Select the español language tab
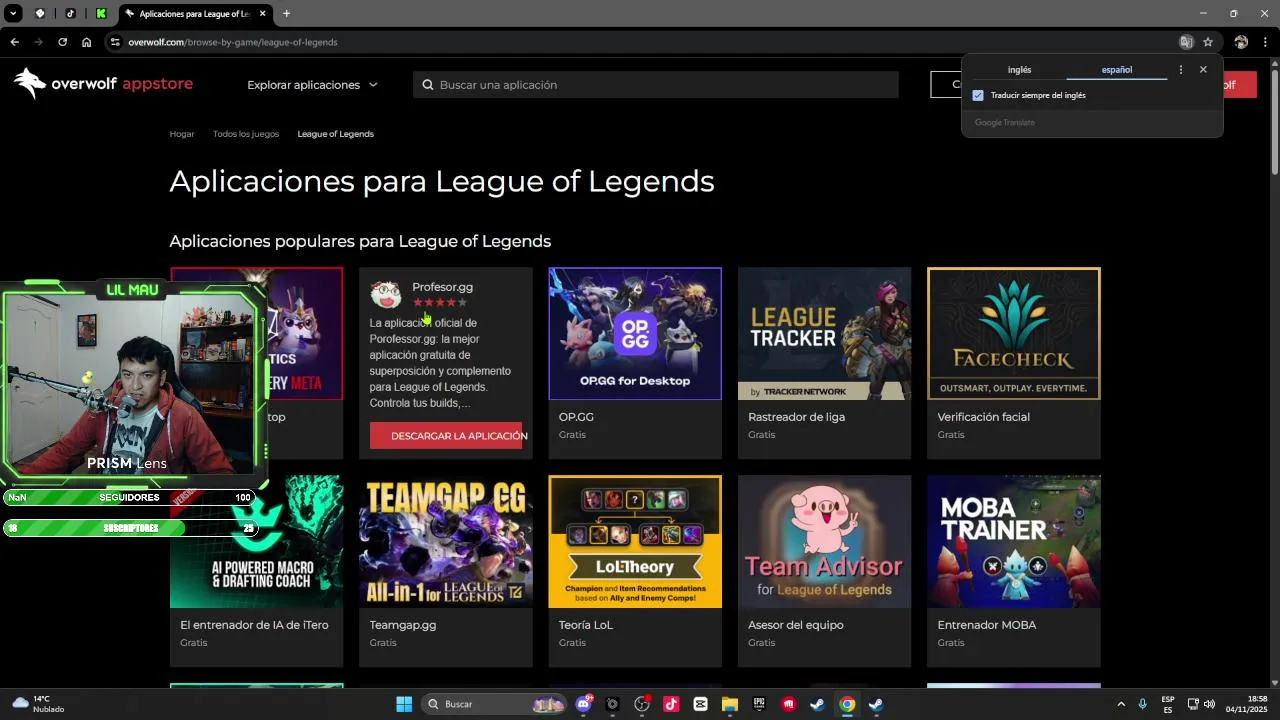The image size is (1280, 720). tap(1117, 70)
